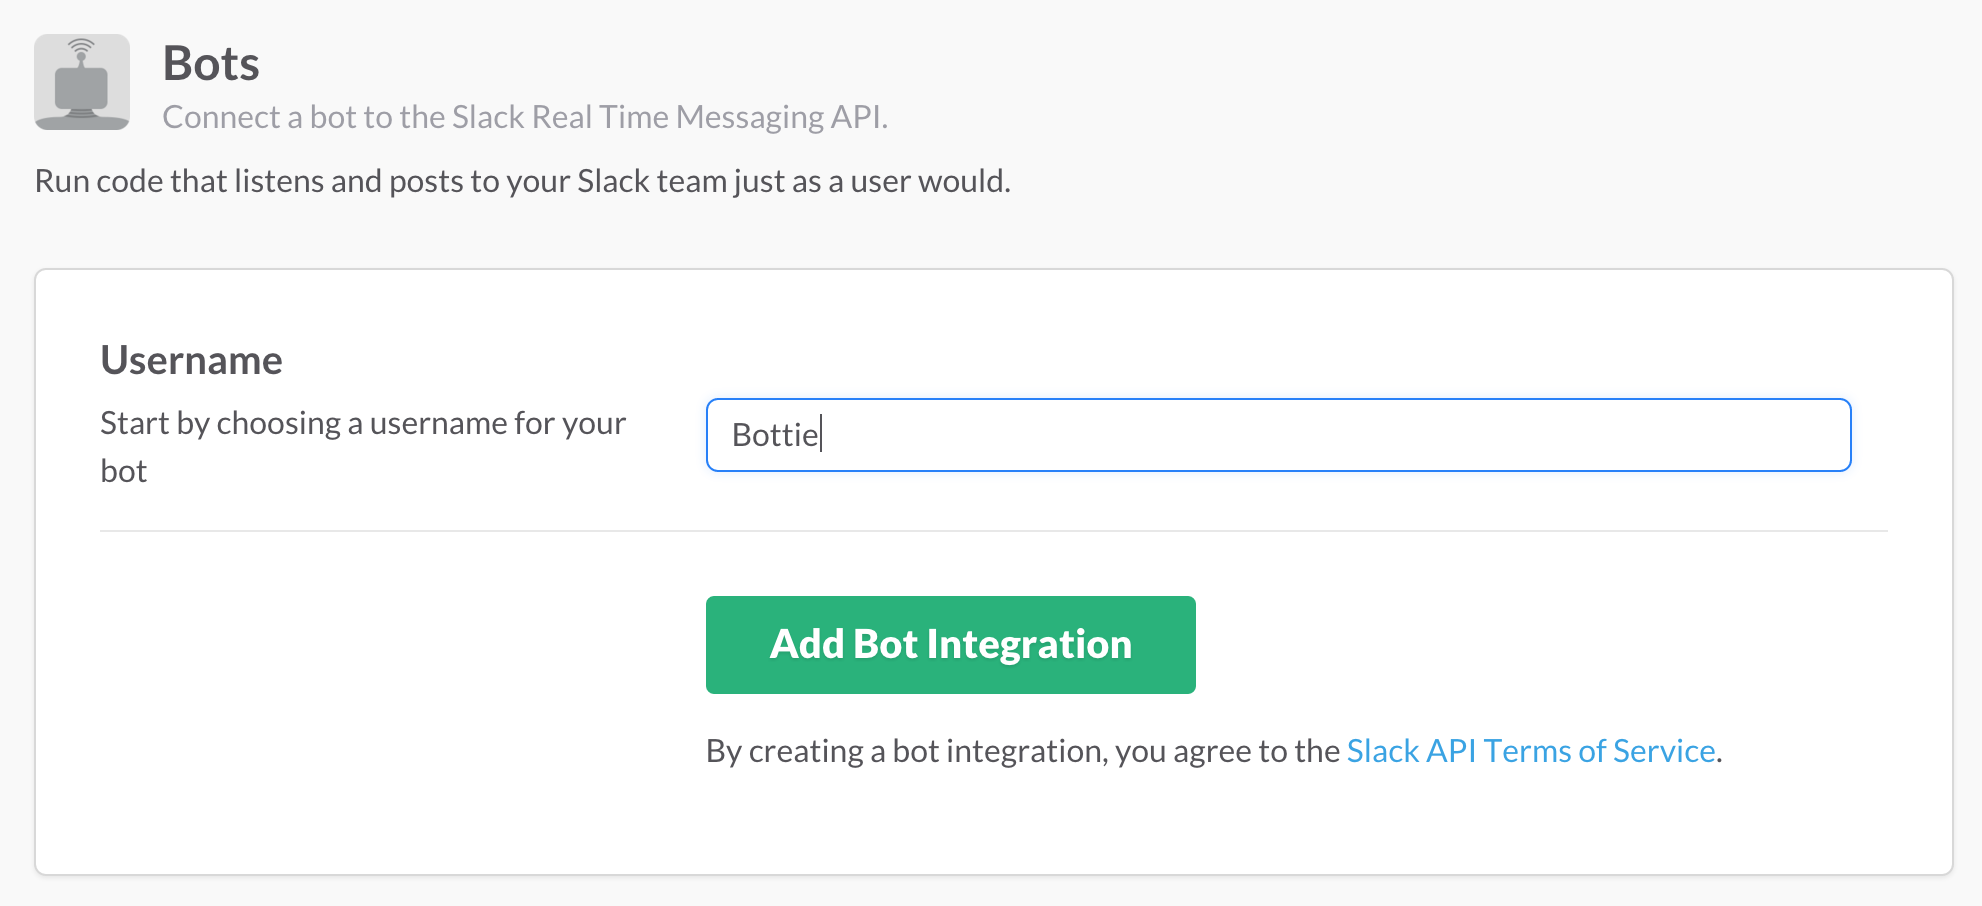Click the empty right side of the username field
The width and height of the screenshot is (1982, 906).
(x=1400, y=435)
